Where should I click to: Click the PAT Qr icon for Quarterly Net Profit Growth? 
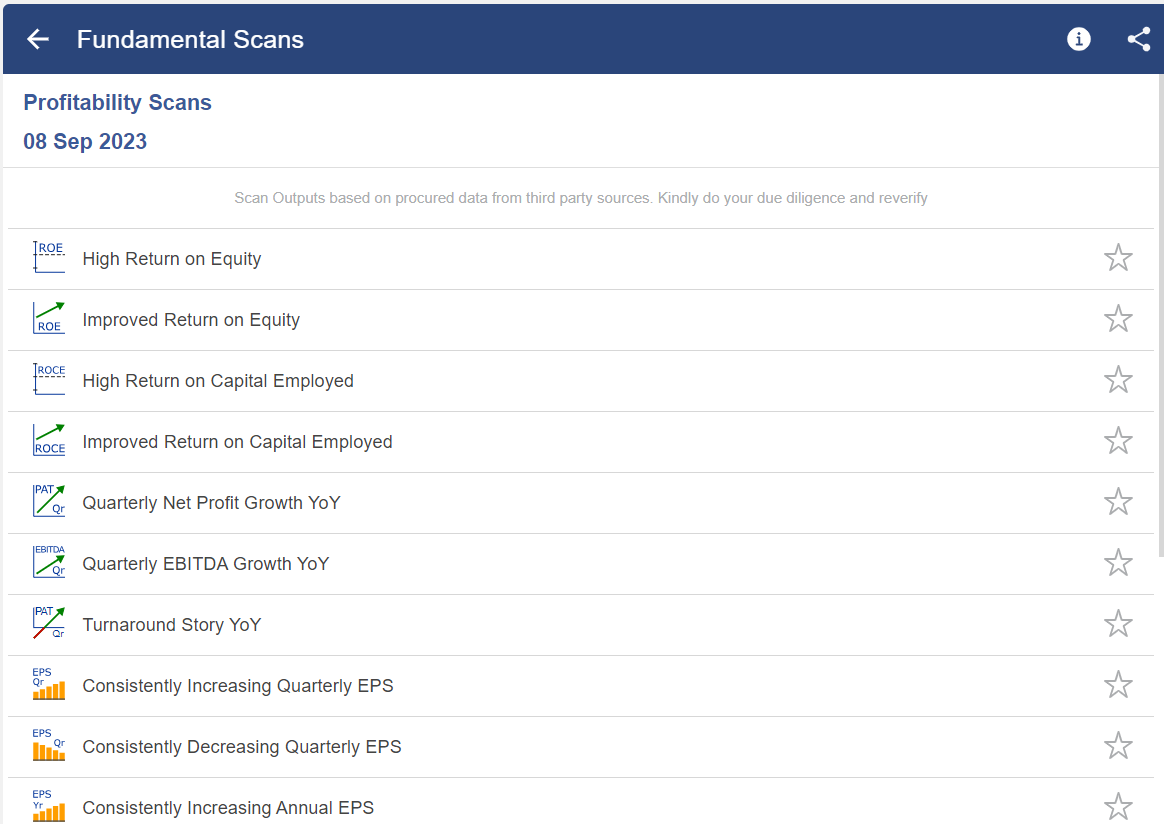point(49,501)
